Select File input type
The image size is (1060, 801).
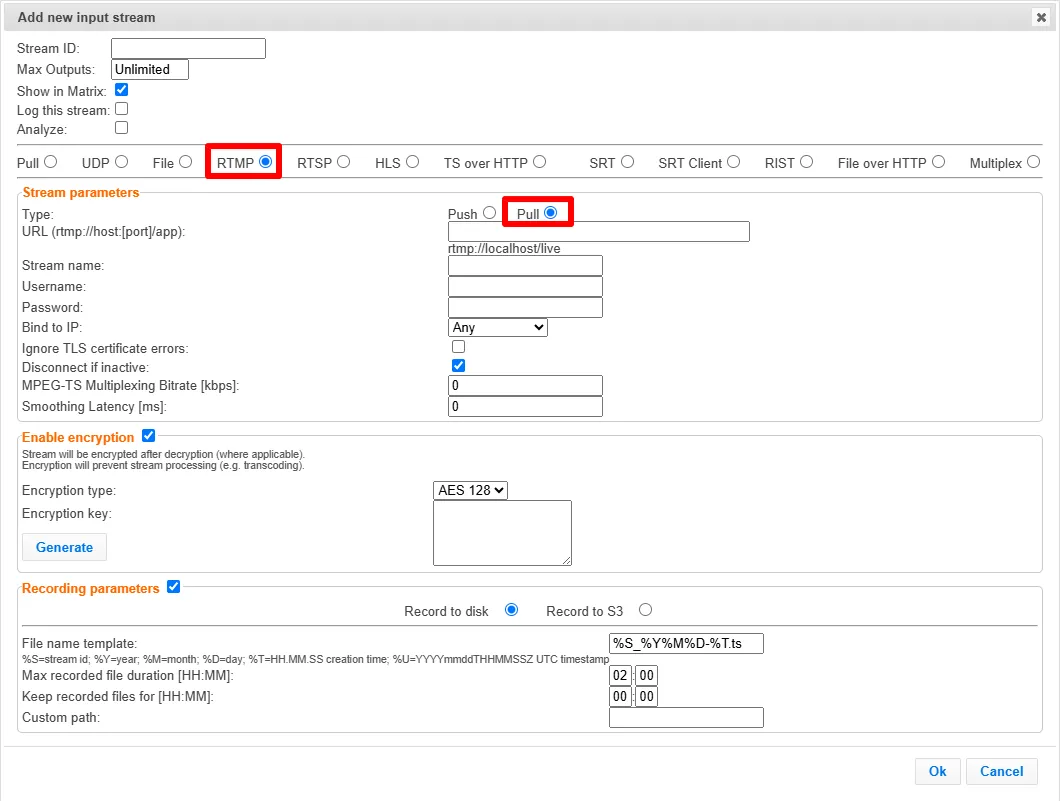pyautogui.click(x=186, y=162)
